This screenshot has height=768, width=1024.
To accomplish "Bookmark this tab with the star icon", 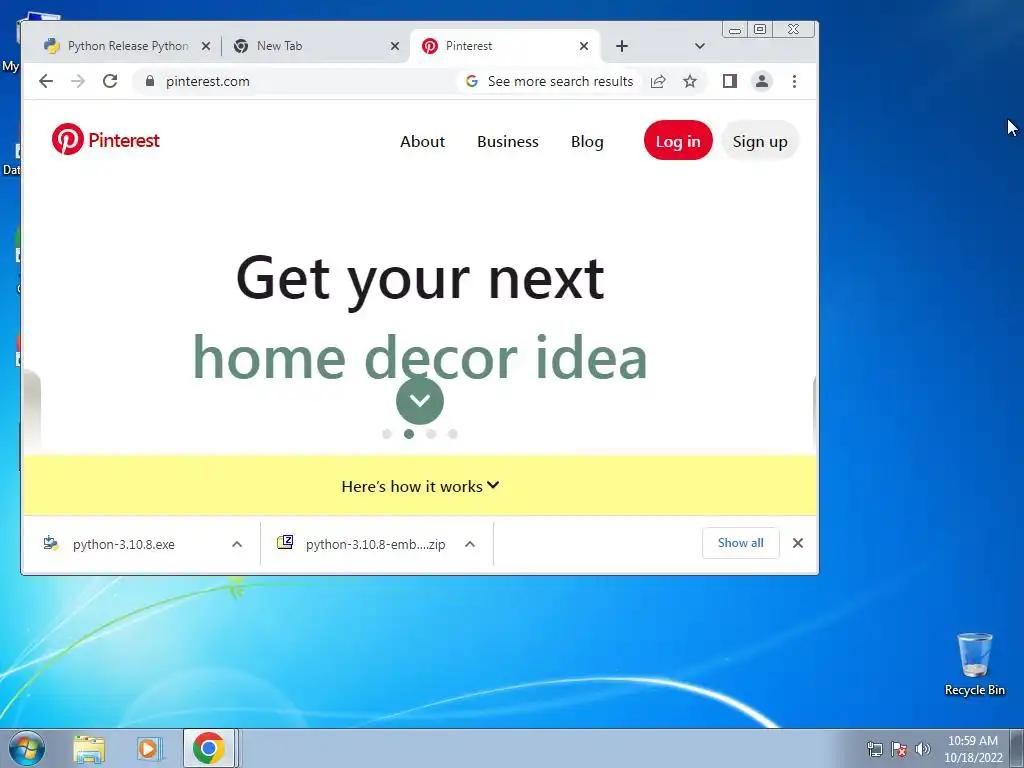I will pos(690,81).
